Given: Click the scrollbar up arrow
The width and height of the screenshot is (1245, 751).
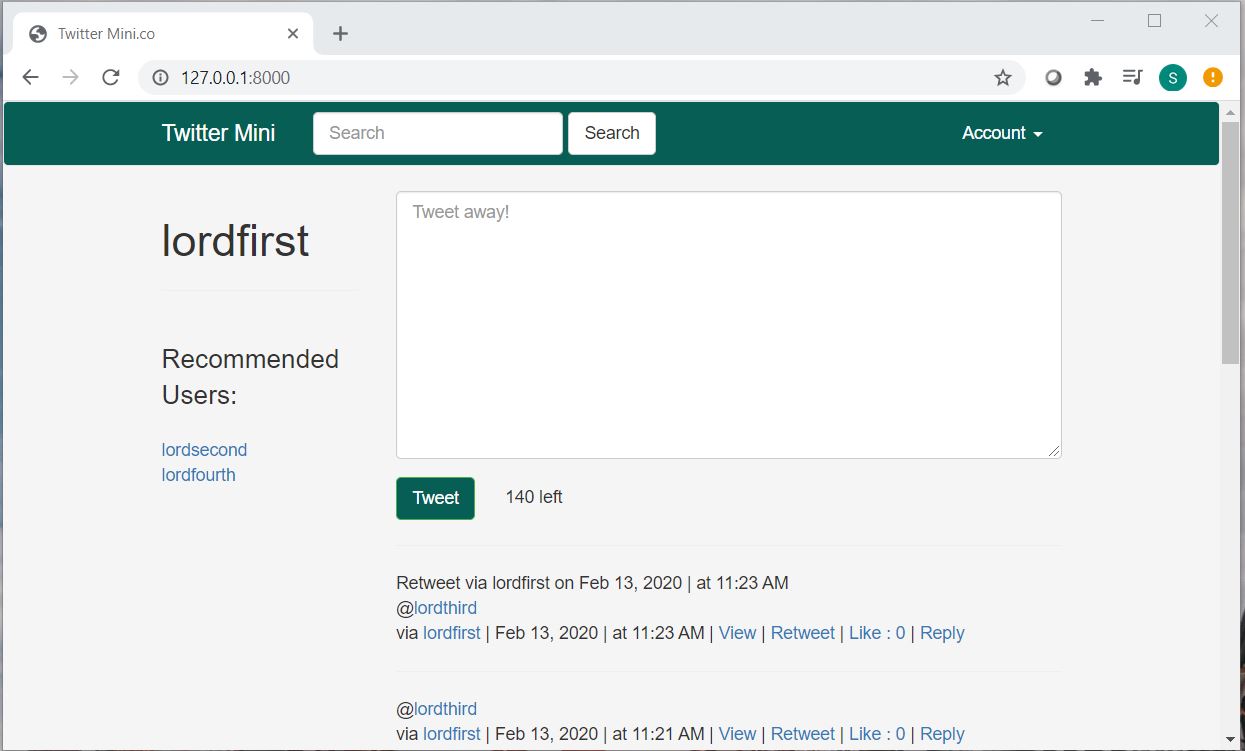Looking at the screenshot, I should [1231, 111].
